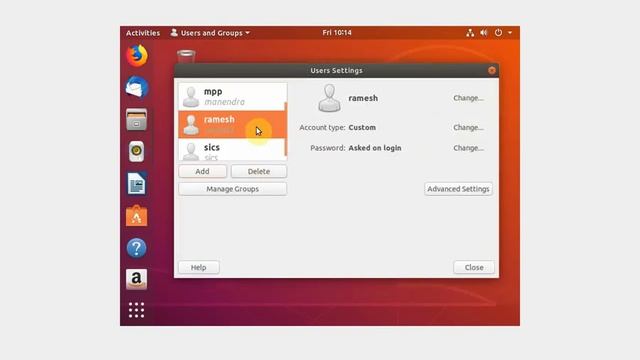Click the mpp user avatar in list

pyautogui.click(x=191, y=97)
